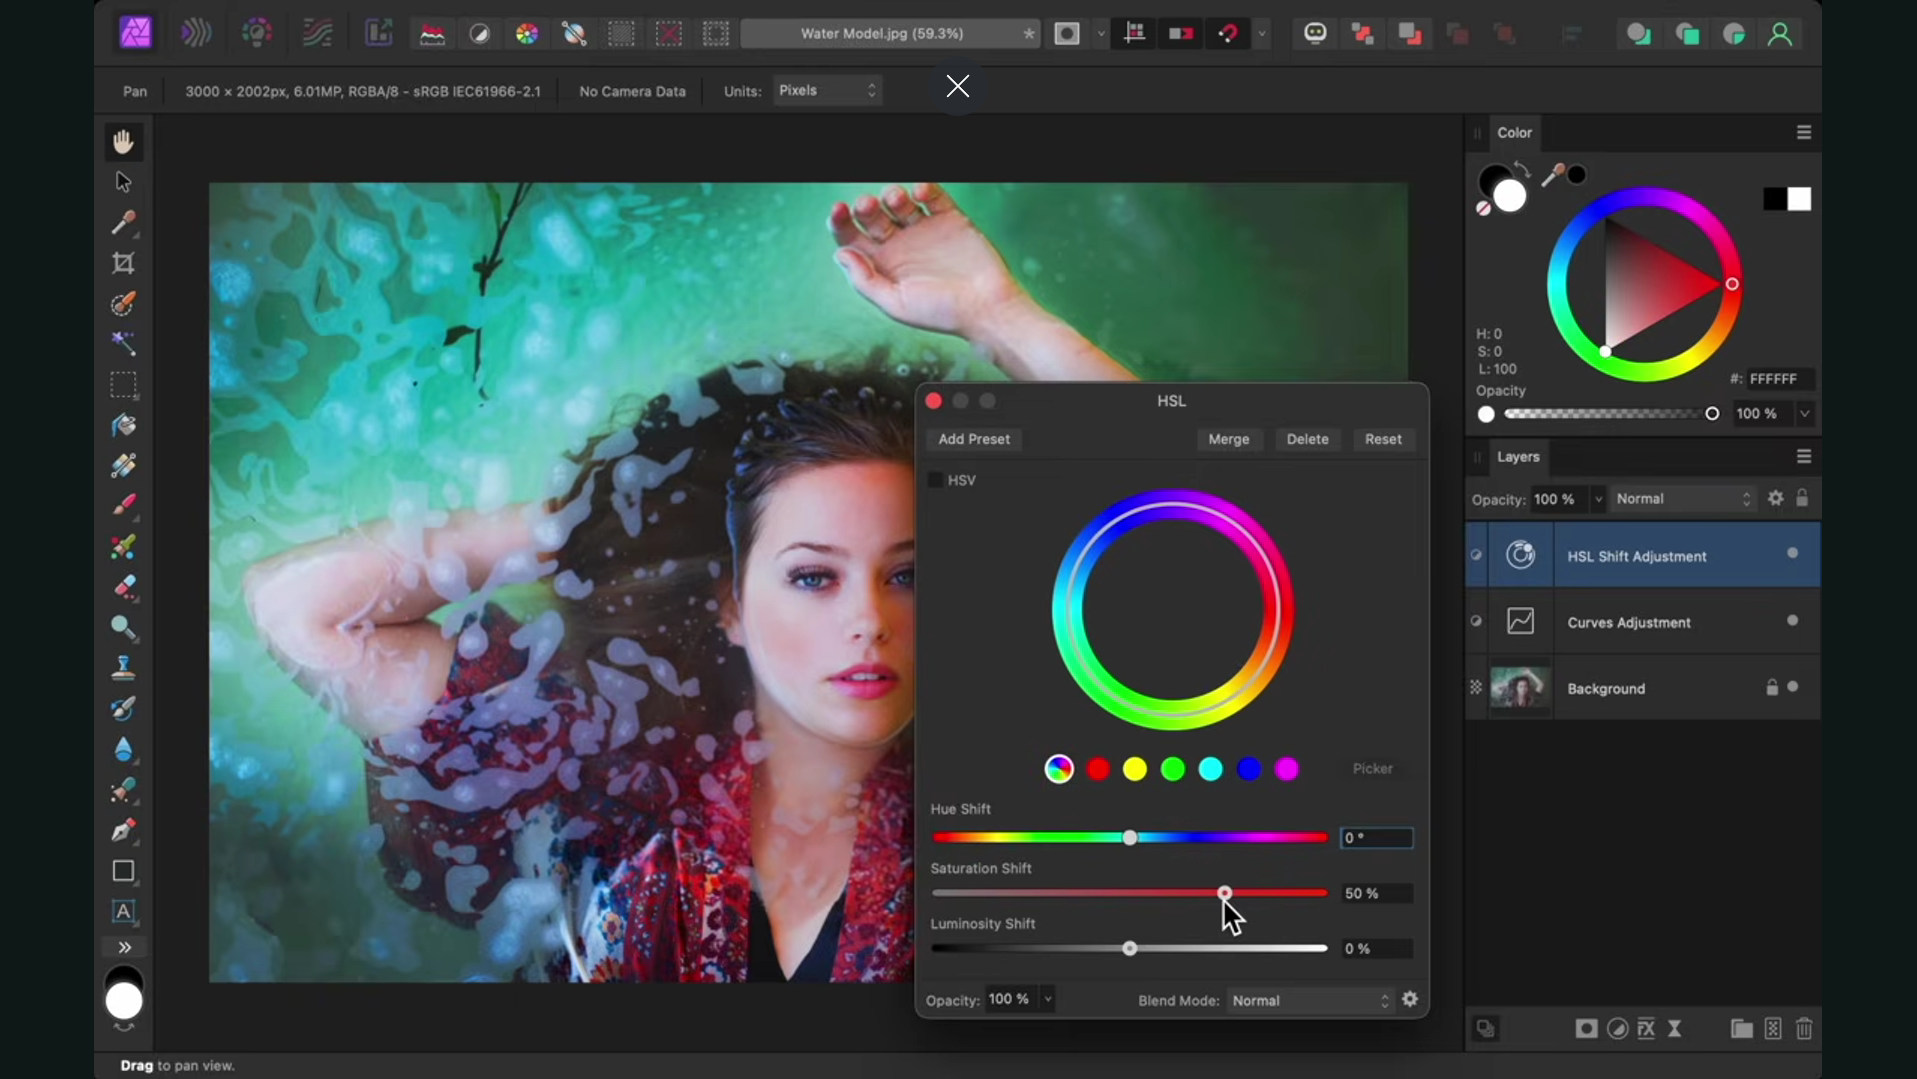
Task: Select the Crop tool
Action: [123, 263]
